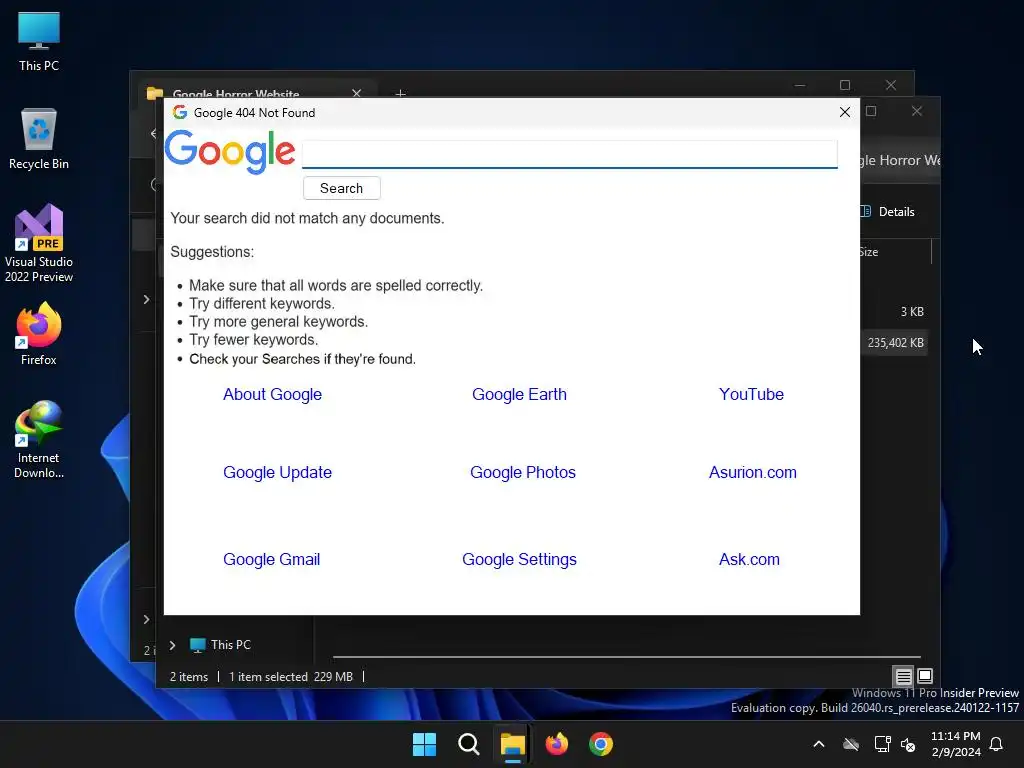The height and width of the screenshot is (768, 1024).
Task: Open the Recycle Bin desktop icon
Action: [x=39, y=139]
